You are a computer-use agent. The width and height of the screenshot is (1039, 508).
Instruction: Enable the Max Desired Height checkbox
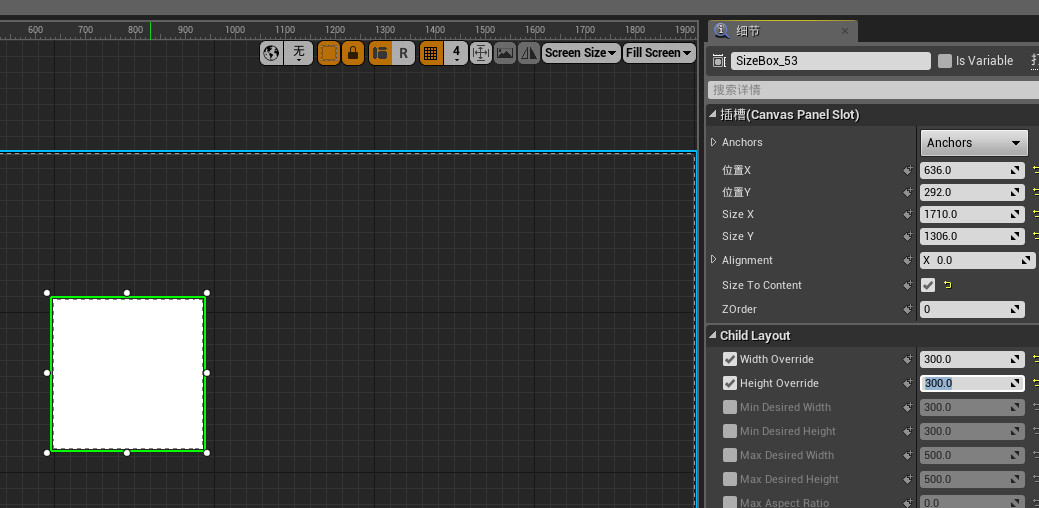[730, 479]
